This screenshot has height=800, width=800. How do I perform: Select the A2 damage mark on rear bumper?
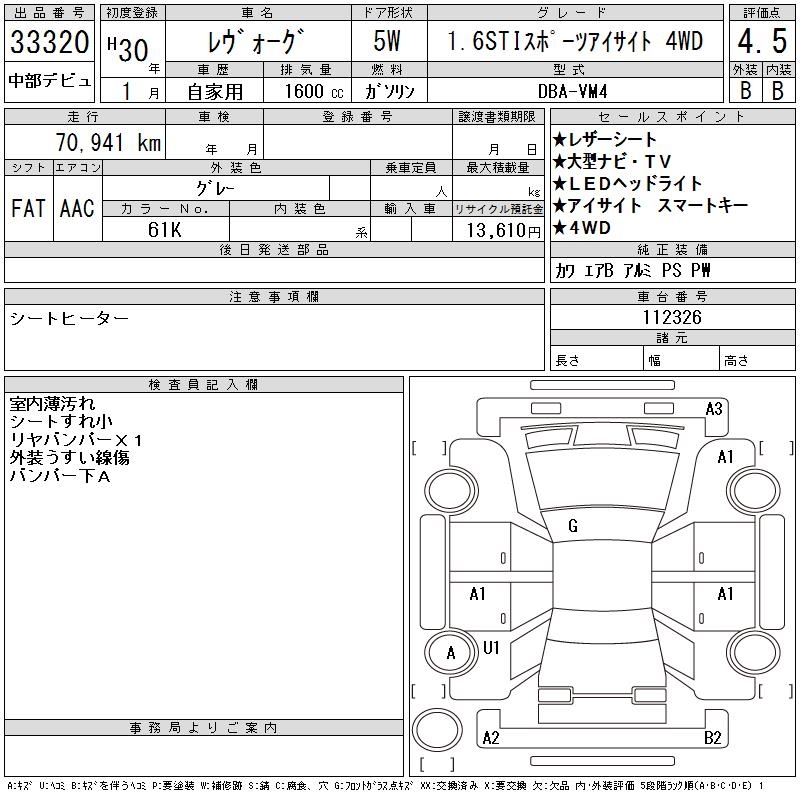pyautogui.click(x=490, y=738)
